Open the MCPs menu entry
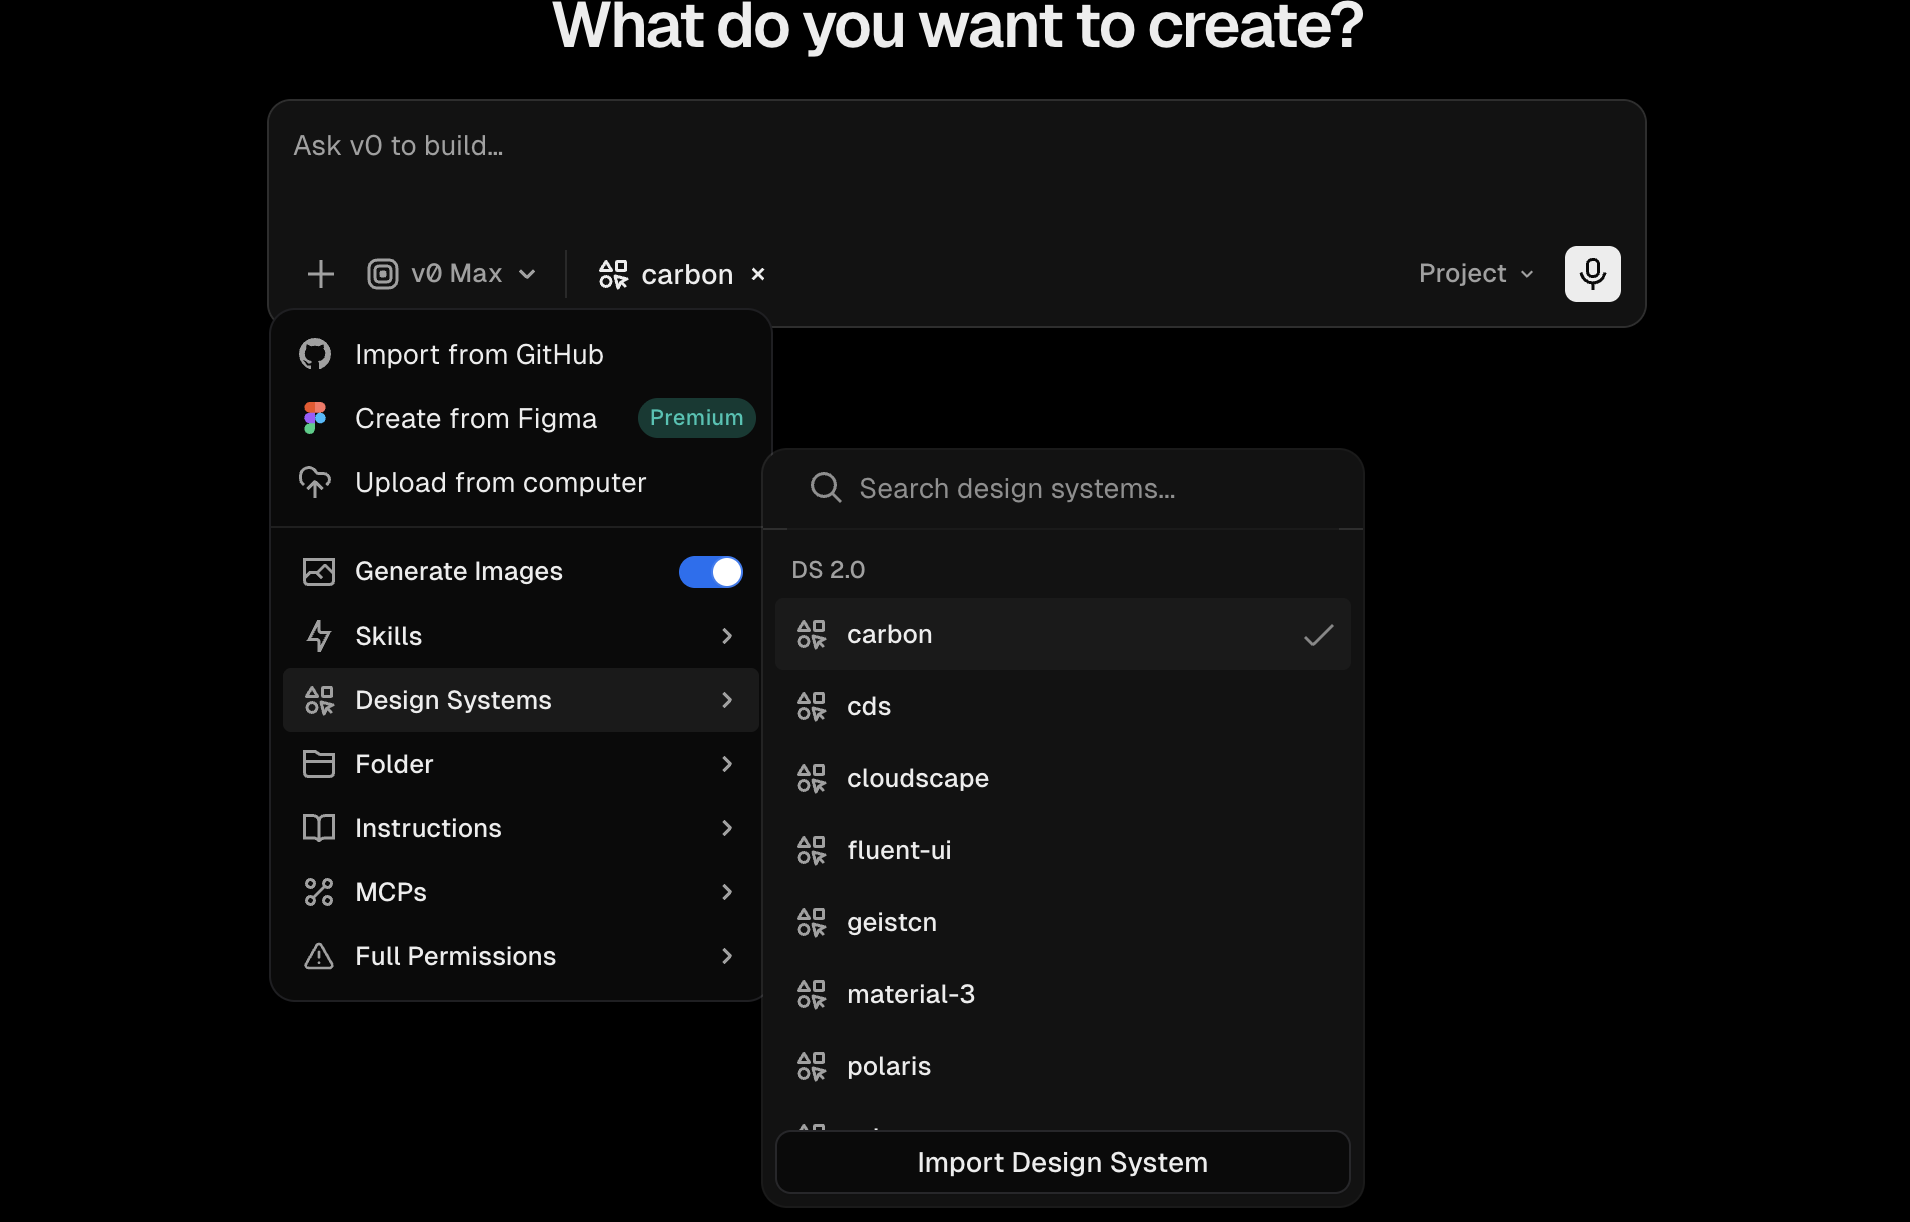Viewport: 1910px width, 1222px height. (x=520, y=892)
